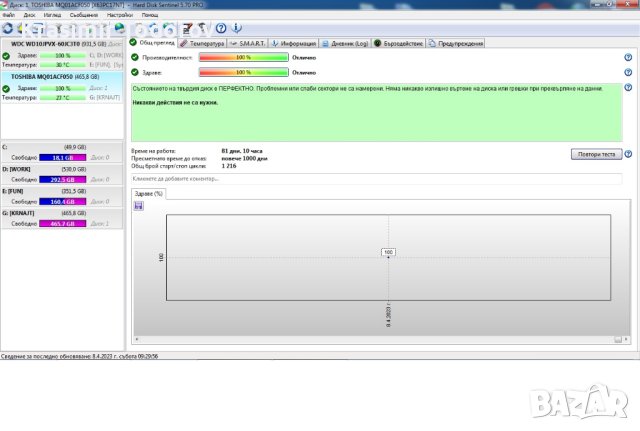Click the green check icon next to Производителност
The image size is (640, 431).
(x=136, y=58)
